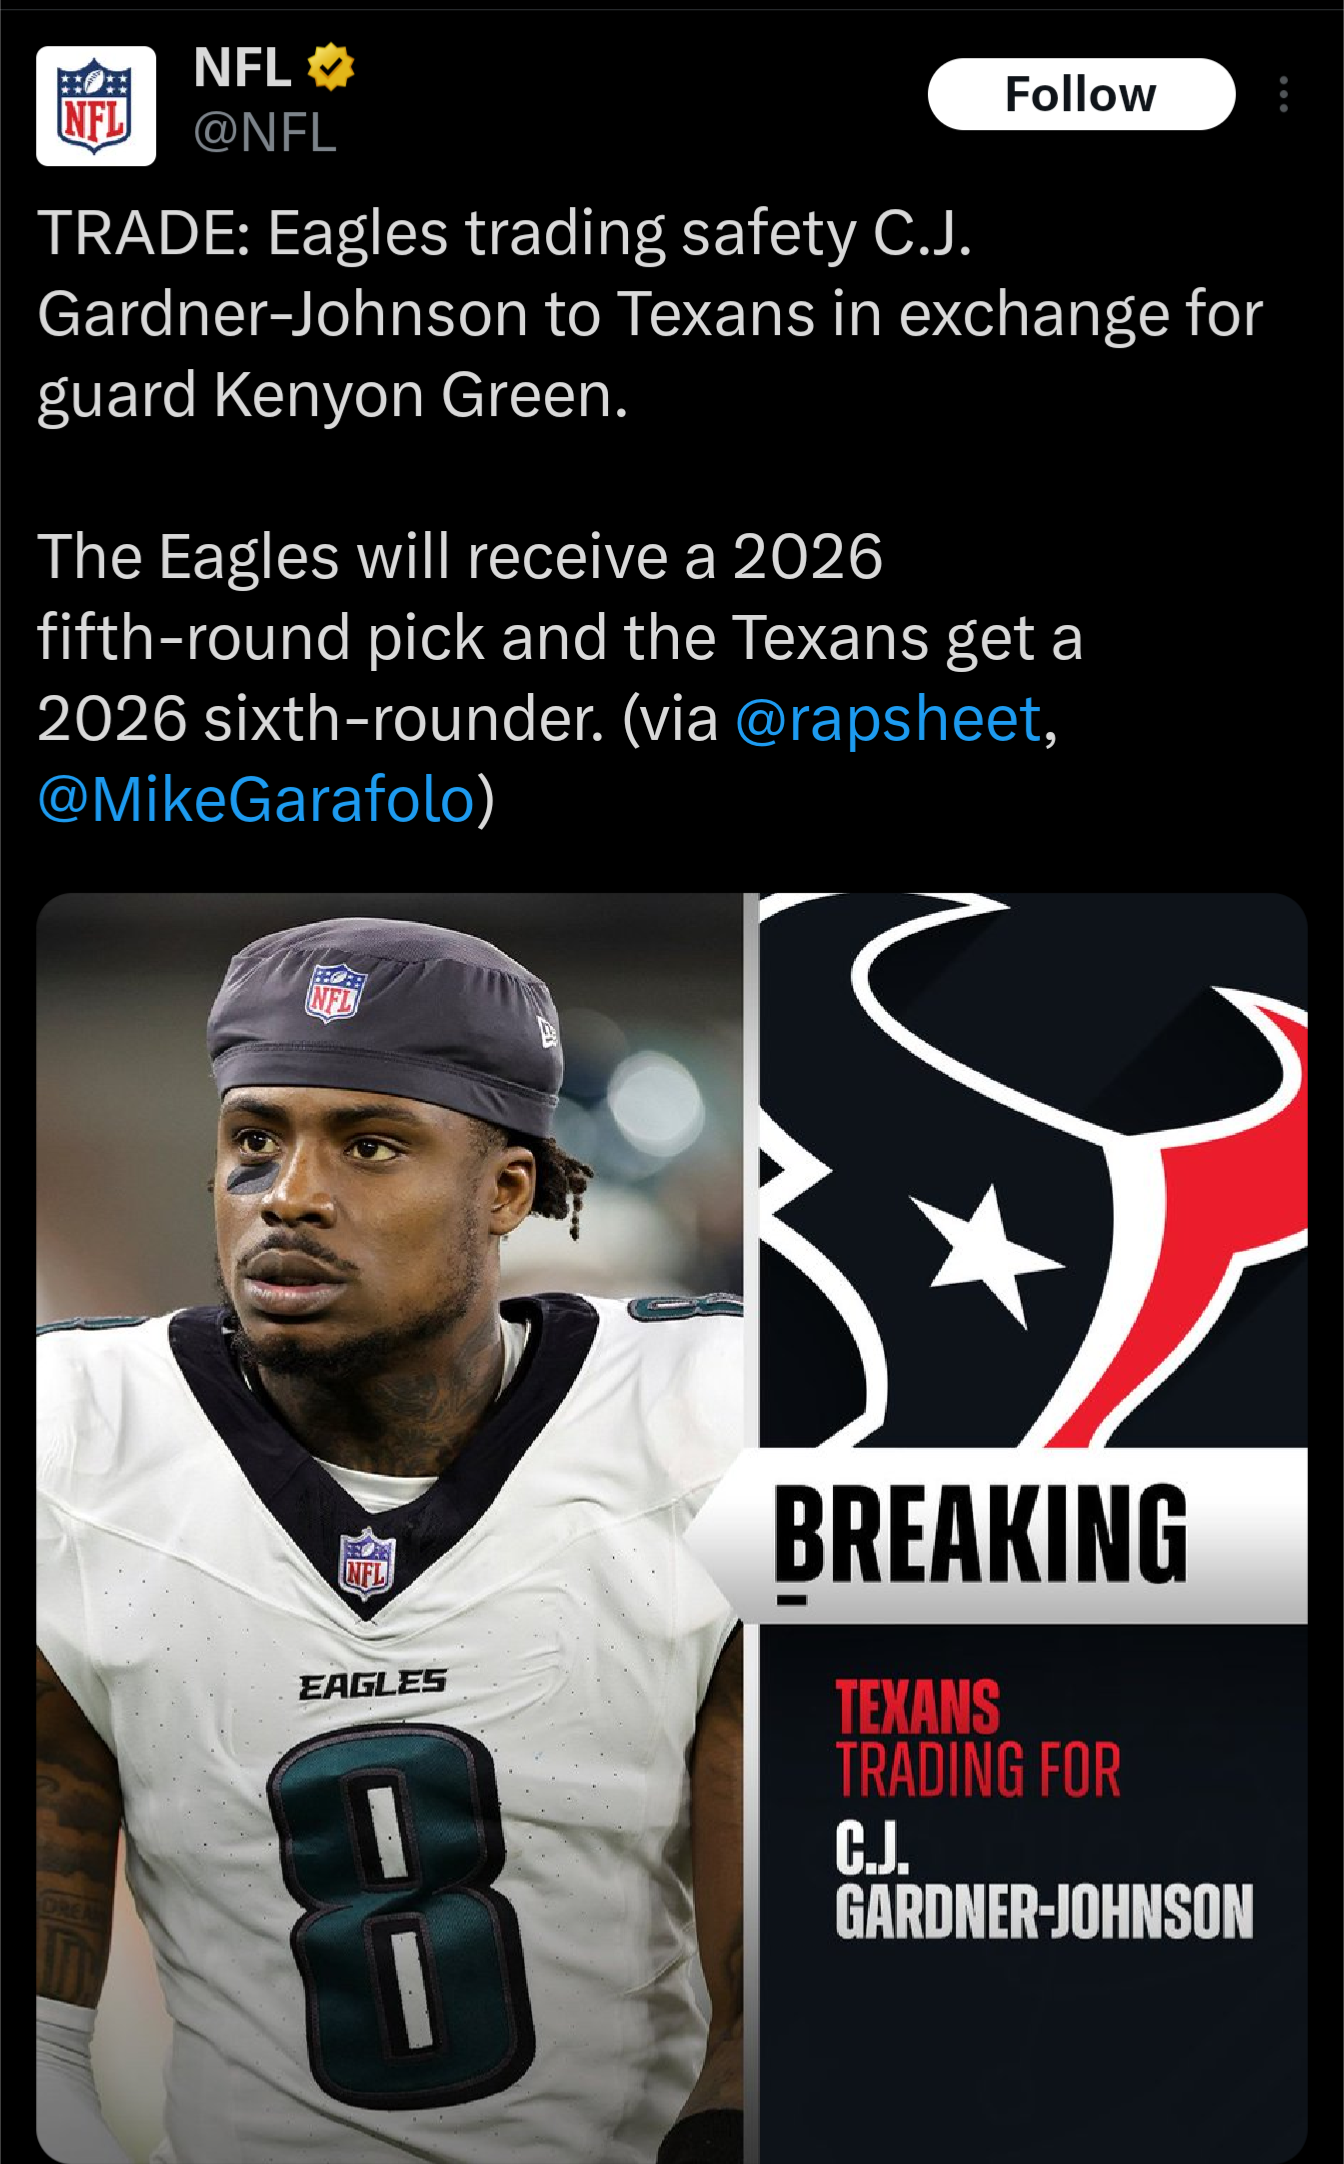Open the tweet's TRADE headline text
1344x2164 pixels.
(650, 314)
